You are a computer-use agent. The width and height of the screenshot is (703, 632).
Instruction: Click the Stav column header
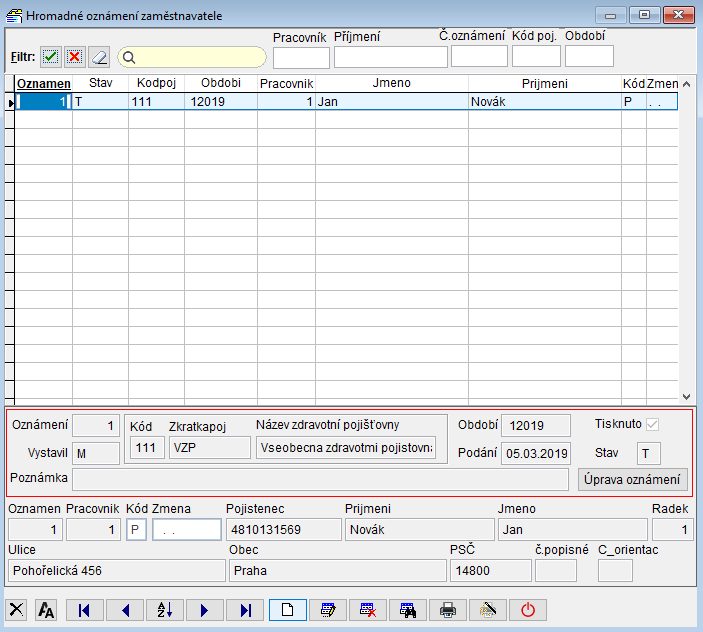pos(100,83)
